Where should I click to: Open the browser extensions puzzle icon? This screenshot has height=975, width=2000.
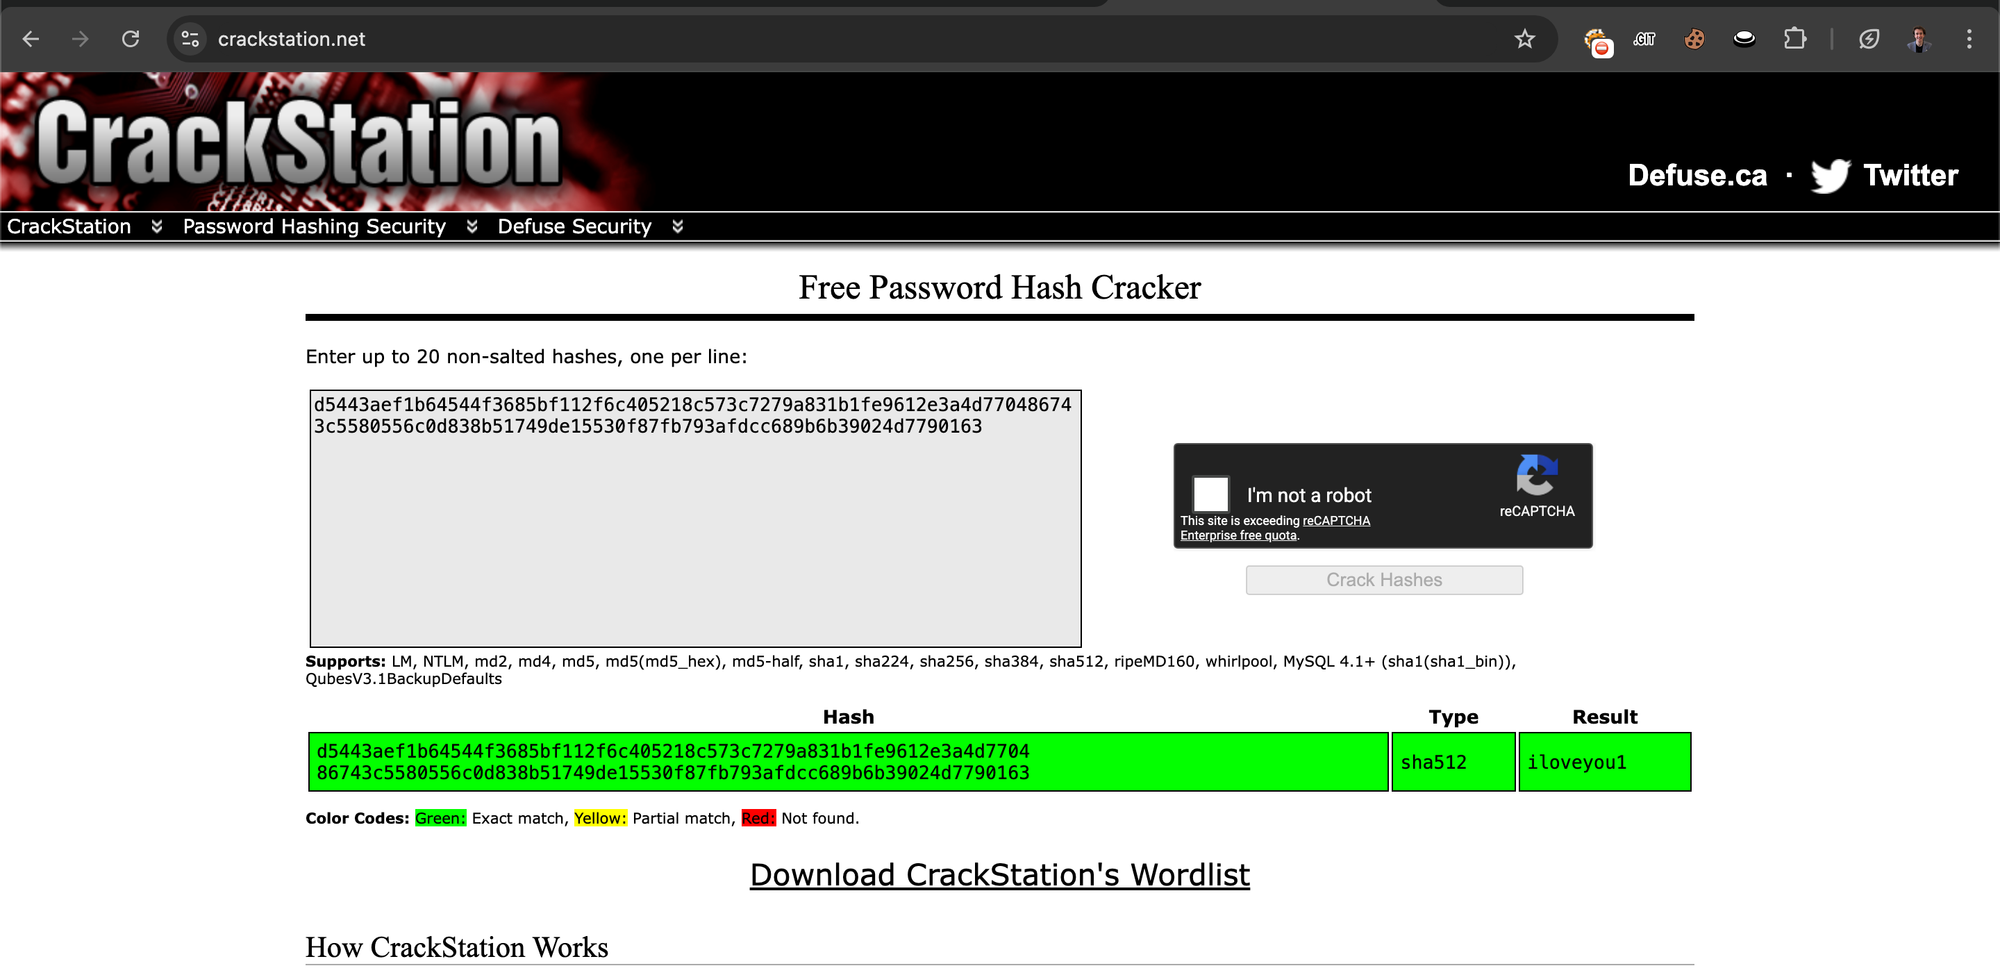[x=1795, y=39]
